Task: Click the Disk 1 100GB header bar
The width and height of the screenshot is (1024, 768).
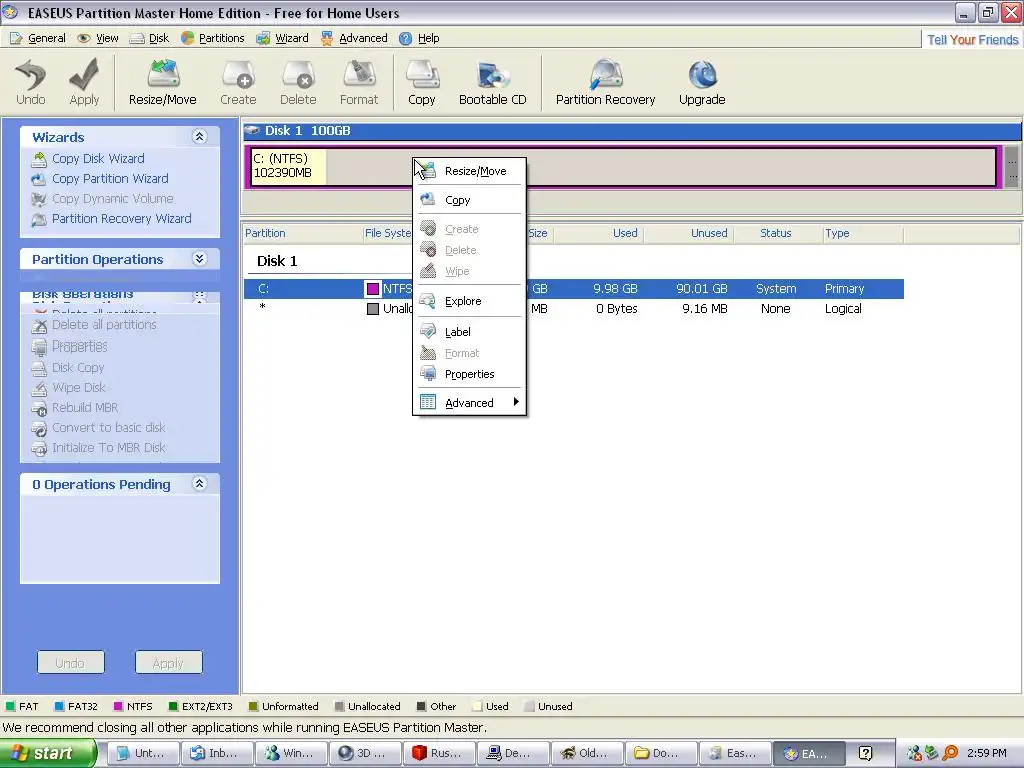Action: (x=632, y=131)
